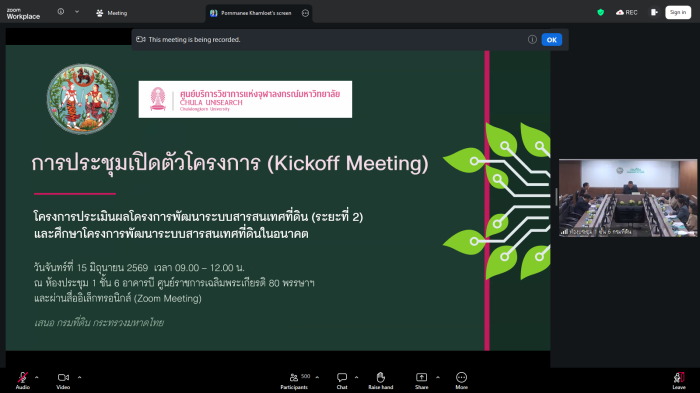Open screen share options ellipsis icon
This screenshot has width=700, height=393.
point(305,13)
